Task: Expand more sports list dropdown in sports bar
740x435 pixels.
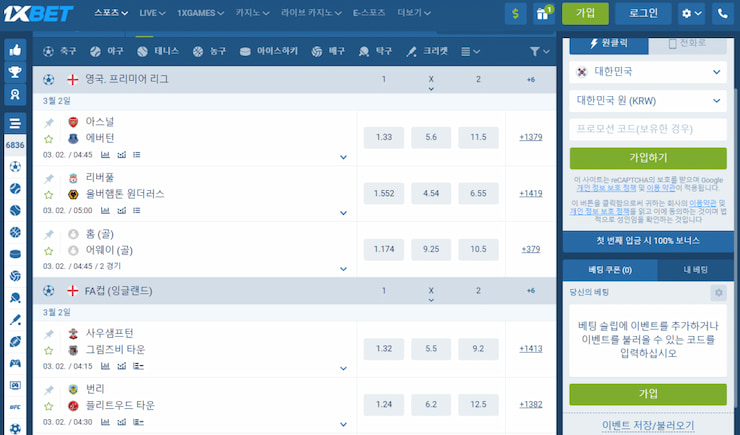Action: click(470, 51)
